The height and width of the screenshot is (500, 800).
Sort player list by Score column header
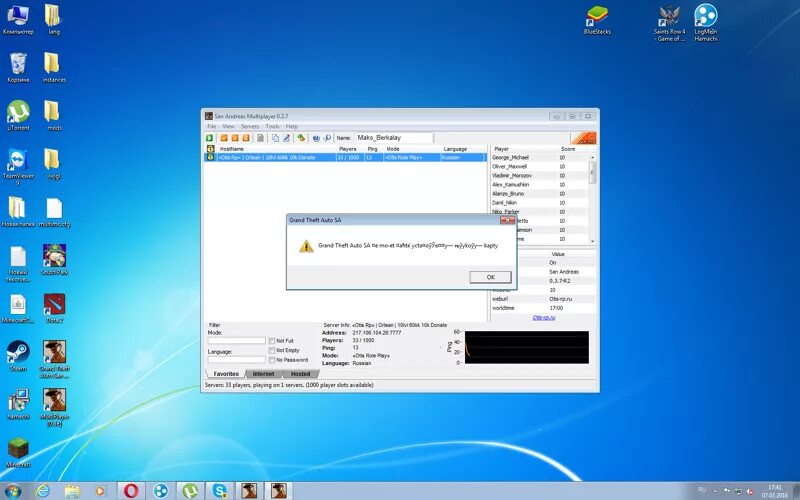[568, 149]
